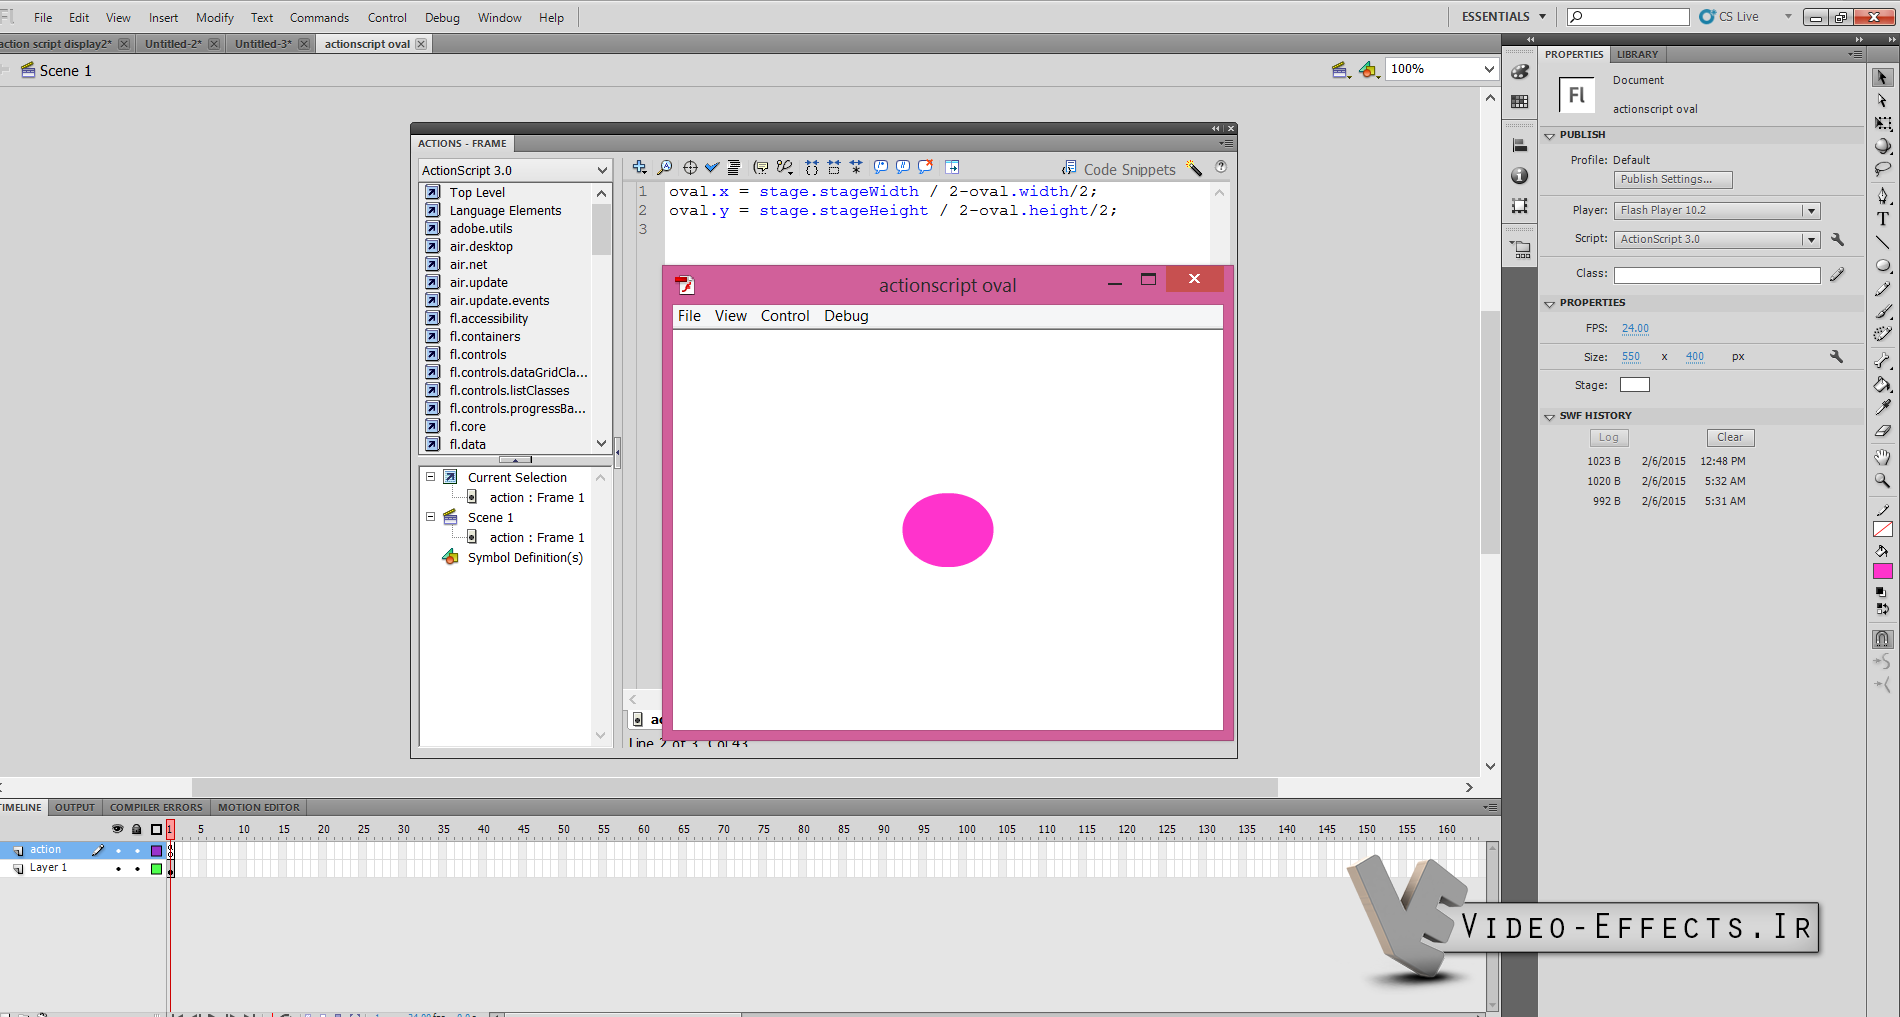Click the Publish Settings button
The width and height of the screenshot is (1900, 1017).
click(1673, 180)
